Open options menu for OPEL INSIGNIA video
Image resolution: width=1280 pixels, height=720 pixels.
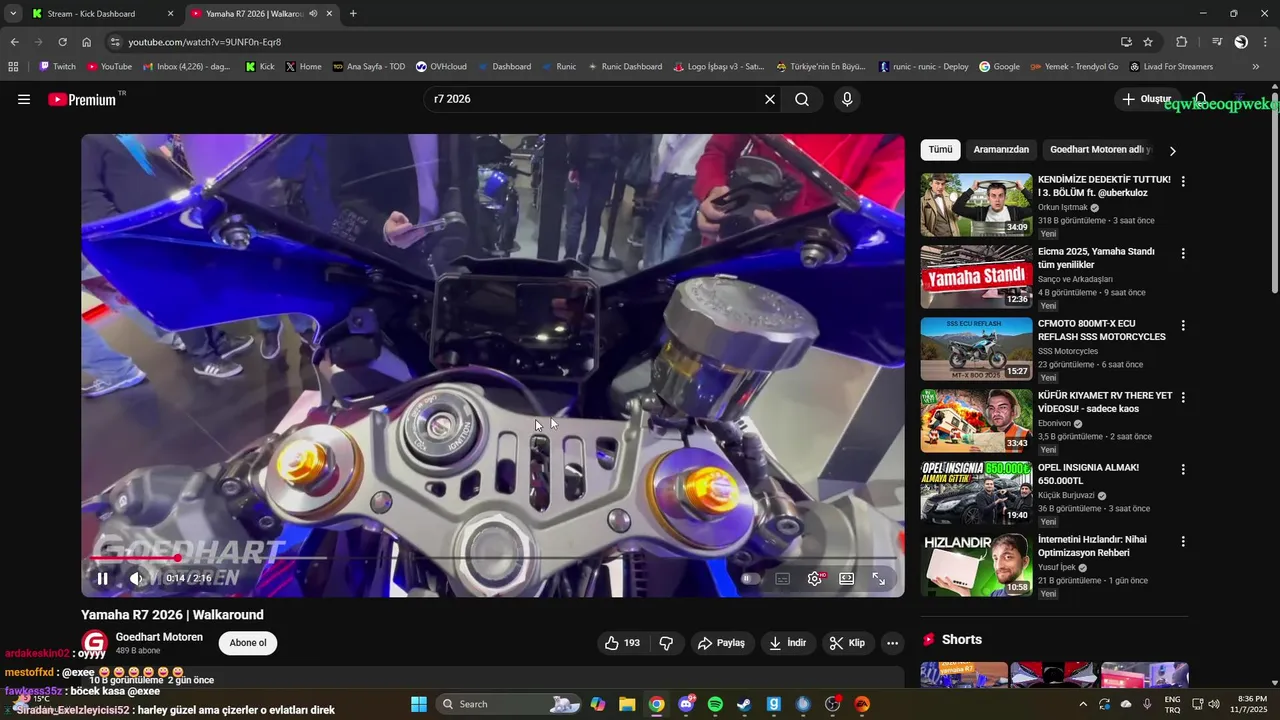click(1183, 469)
